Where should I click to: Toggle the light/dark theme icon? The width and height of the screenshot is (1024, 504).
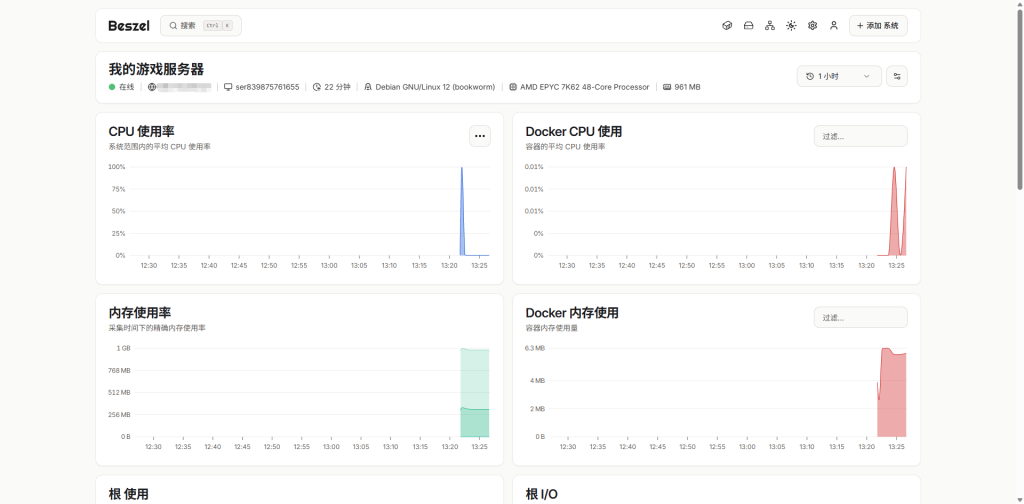click(791, 25)
